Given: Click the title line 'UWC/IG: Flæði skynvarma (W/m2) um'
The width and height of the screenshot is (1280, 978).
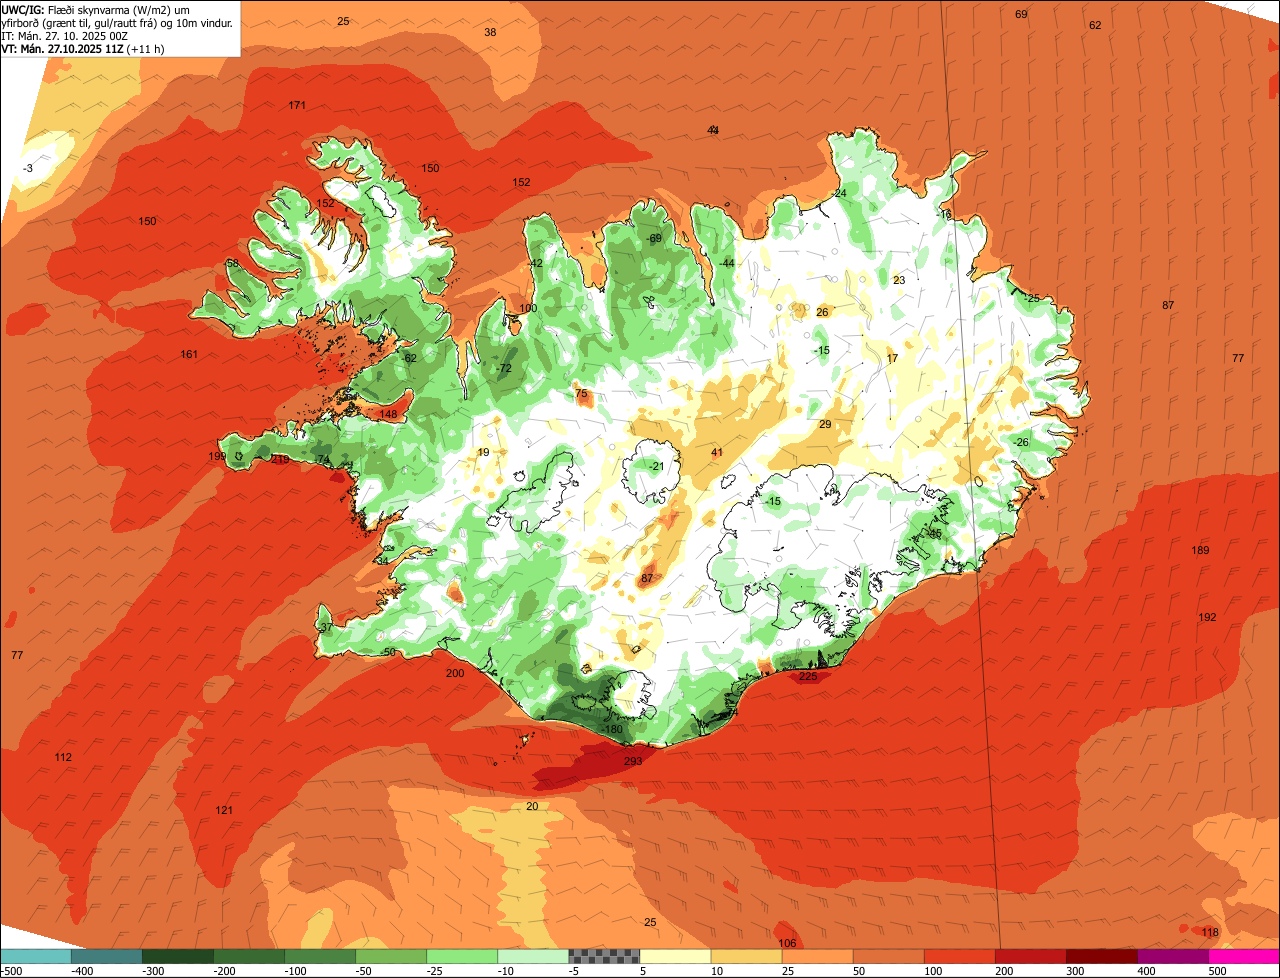Looking at the screenshot, I should click(x=96, y=10).
